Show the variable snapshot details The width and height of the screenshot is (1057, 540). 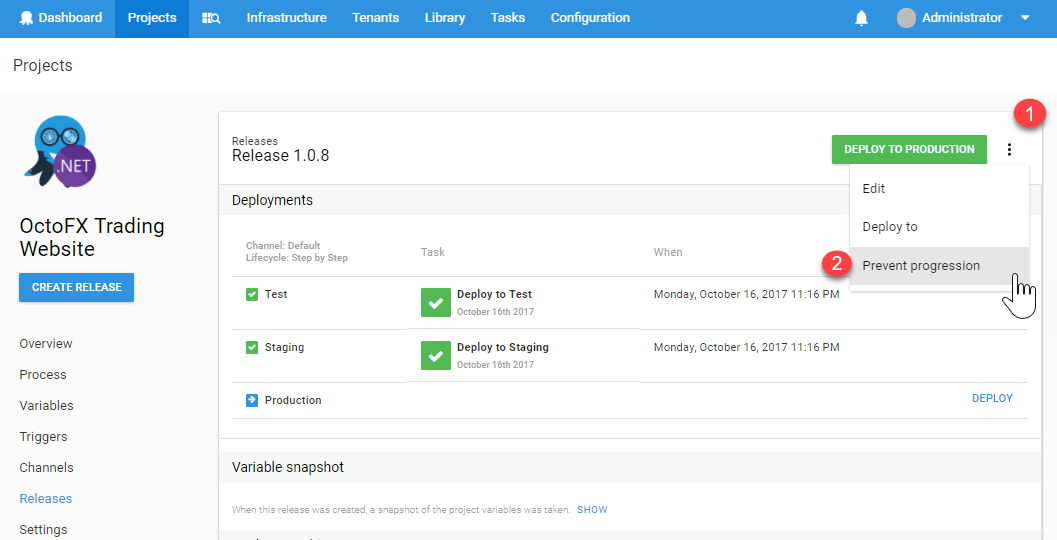[592, 509]
